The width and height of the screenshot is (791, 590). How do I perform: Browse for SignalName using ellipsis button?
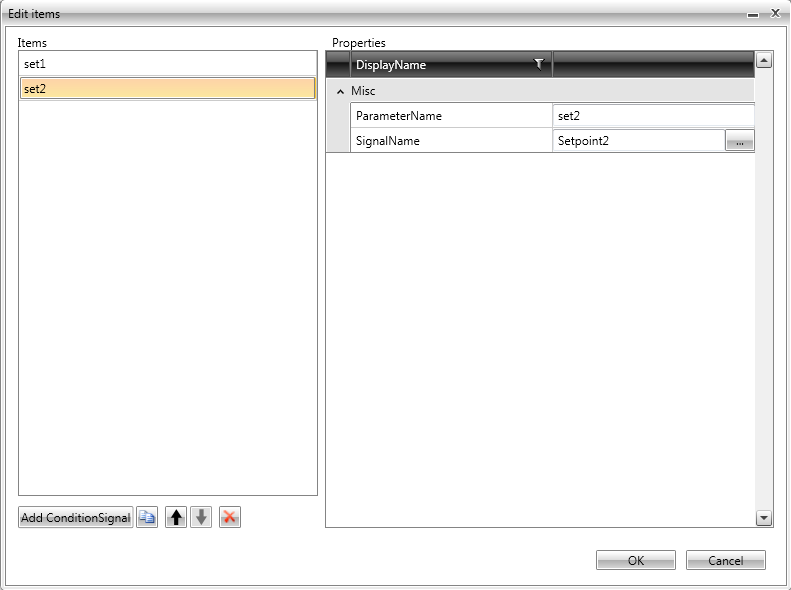pos(739,141)
